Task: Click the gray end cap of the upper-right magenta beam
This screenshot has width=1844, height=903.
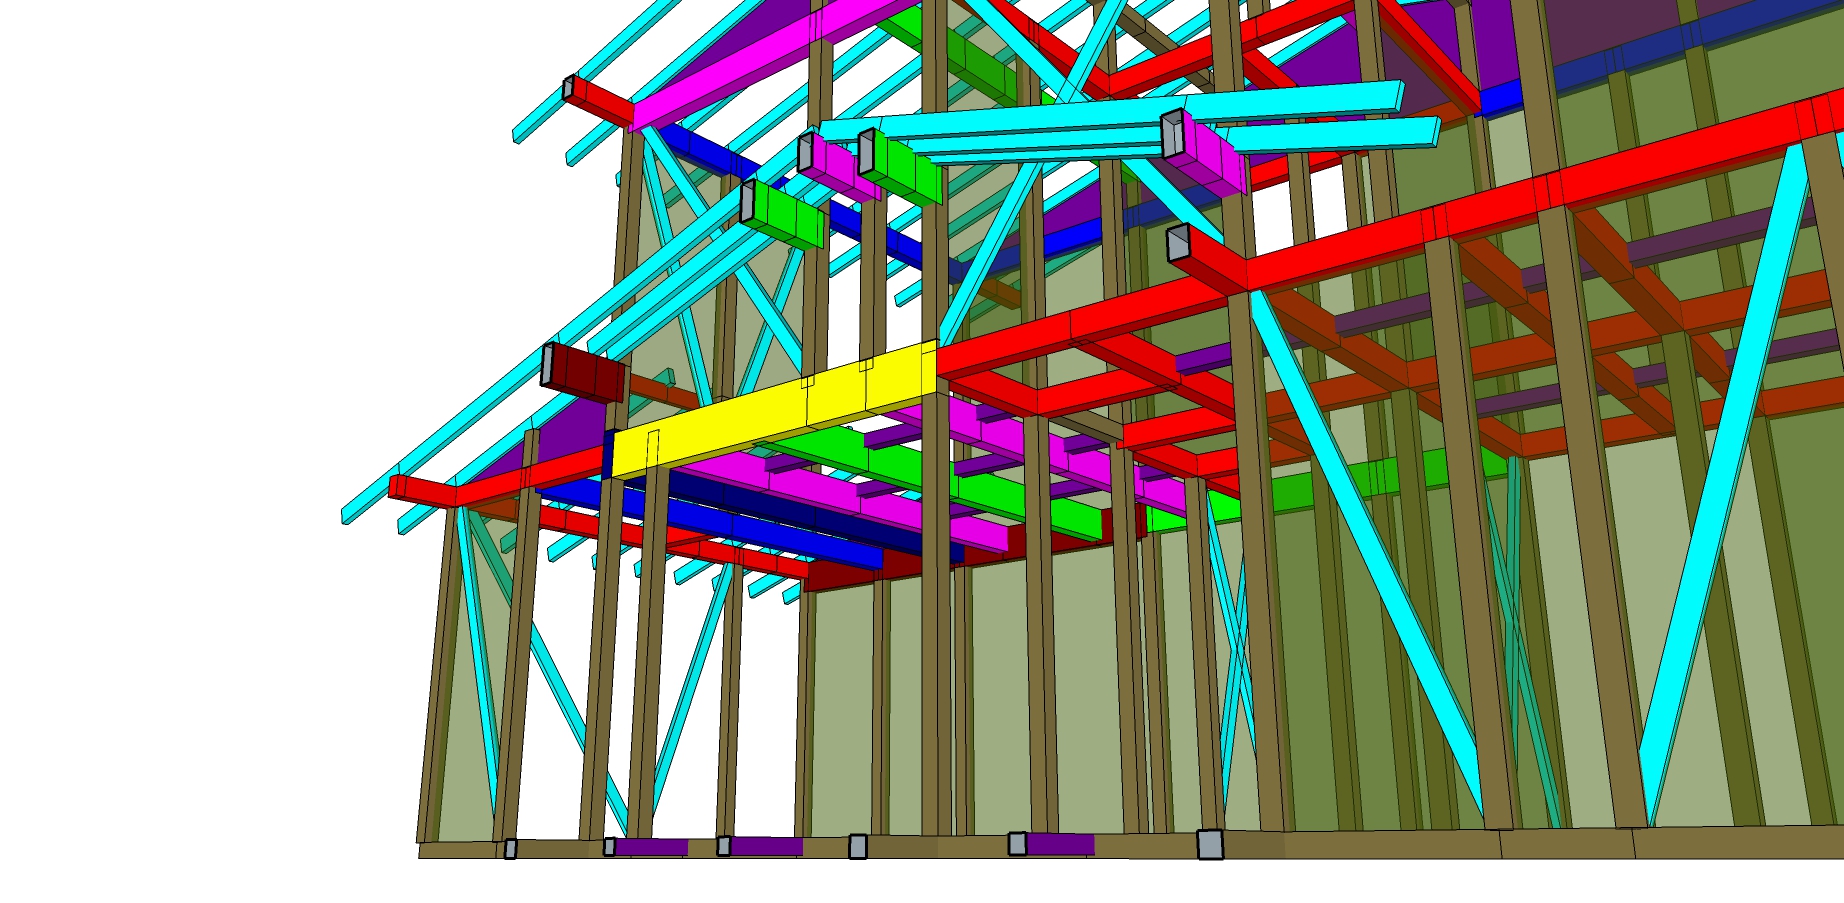Action: 1172,134
